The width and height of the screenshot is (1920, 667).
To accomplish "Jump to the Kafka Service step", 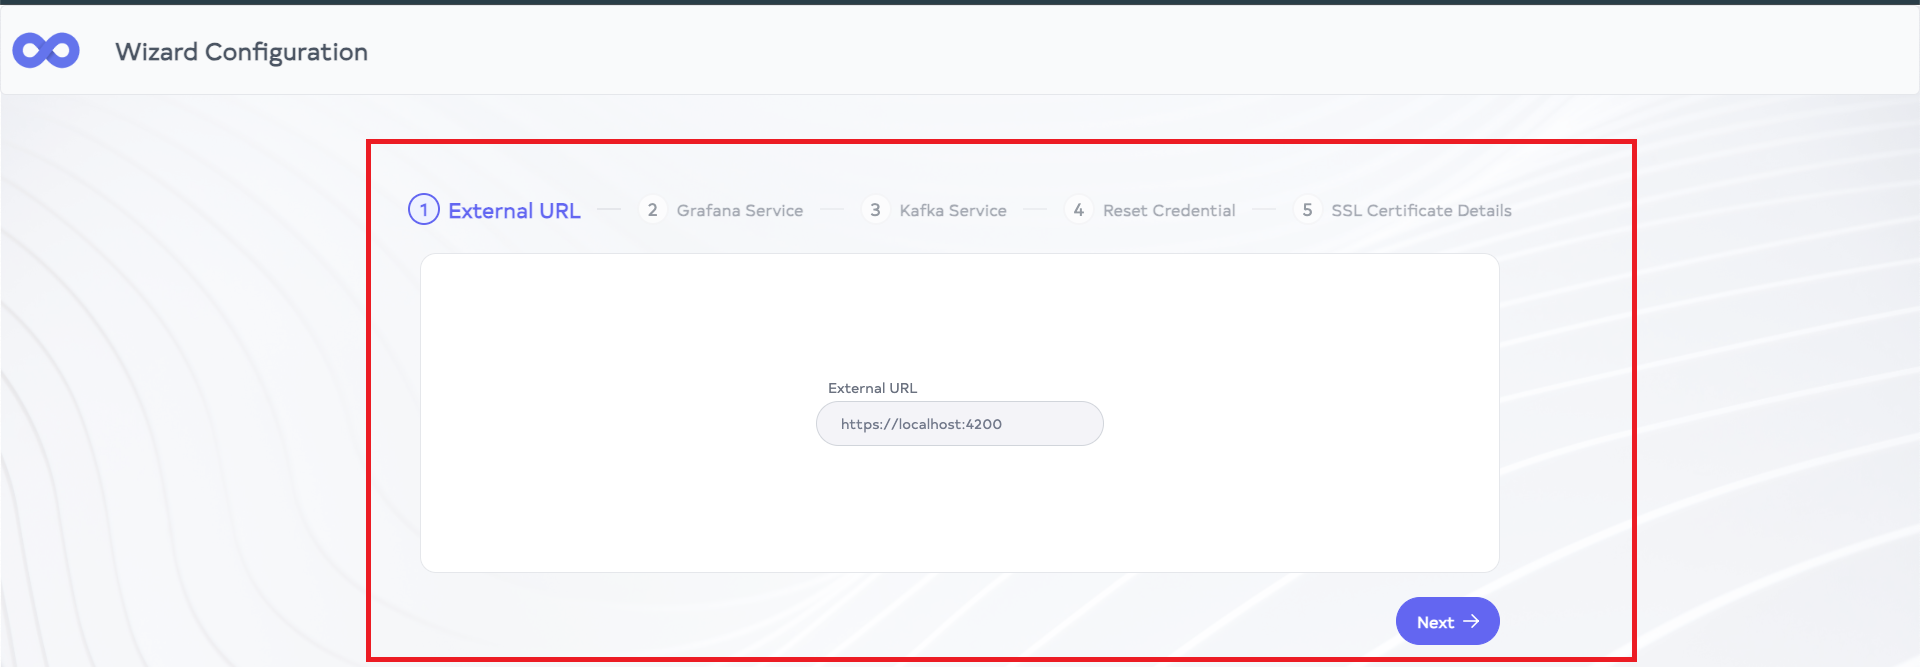I will tap(952, 211).
